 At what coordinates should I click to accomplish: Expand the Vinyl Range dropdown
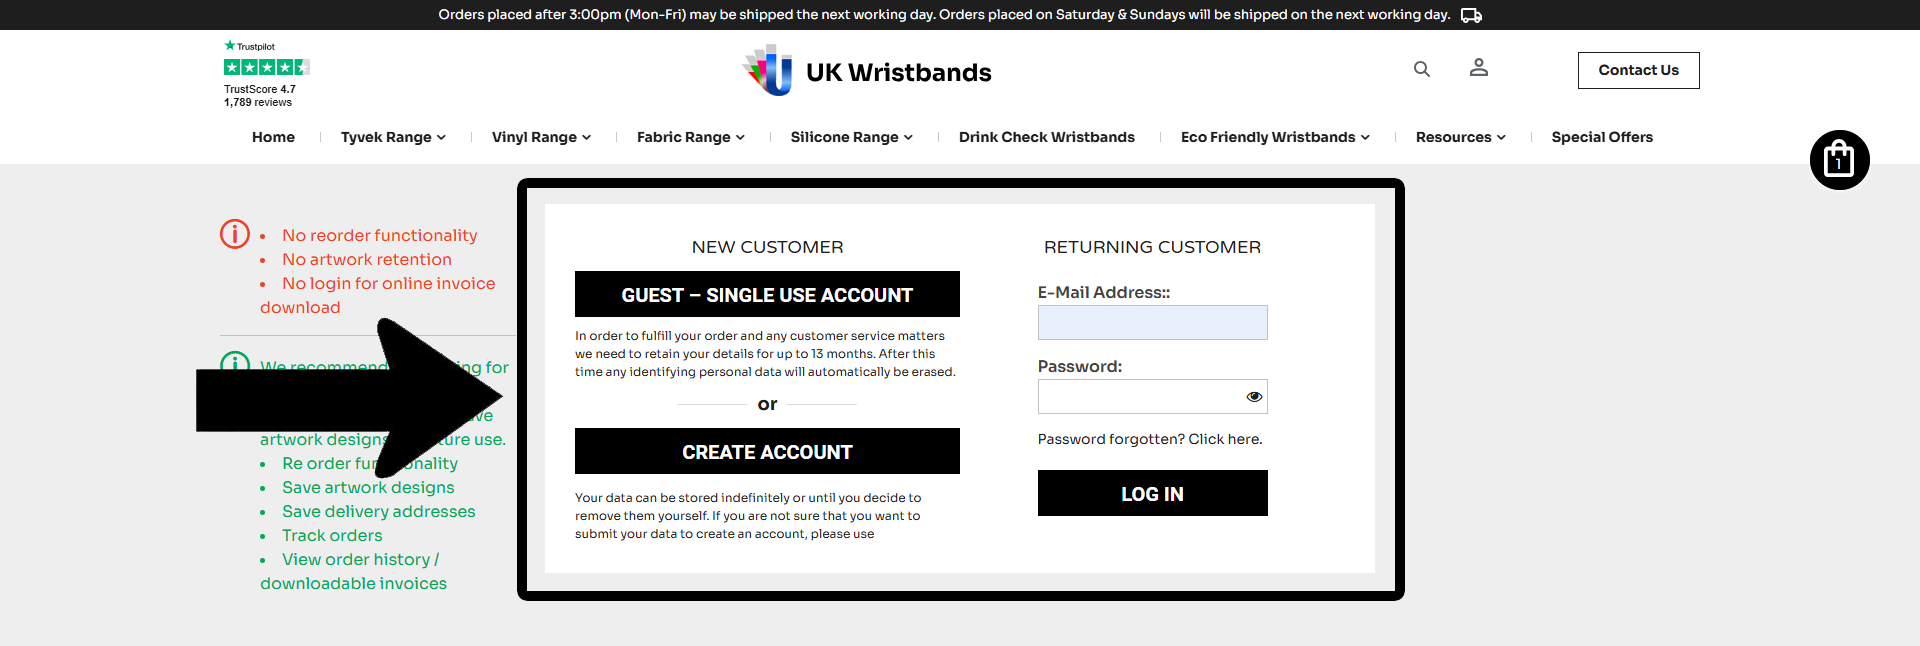pyautogui.click(x=541, y=137)
